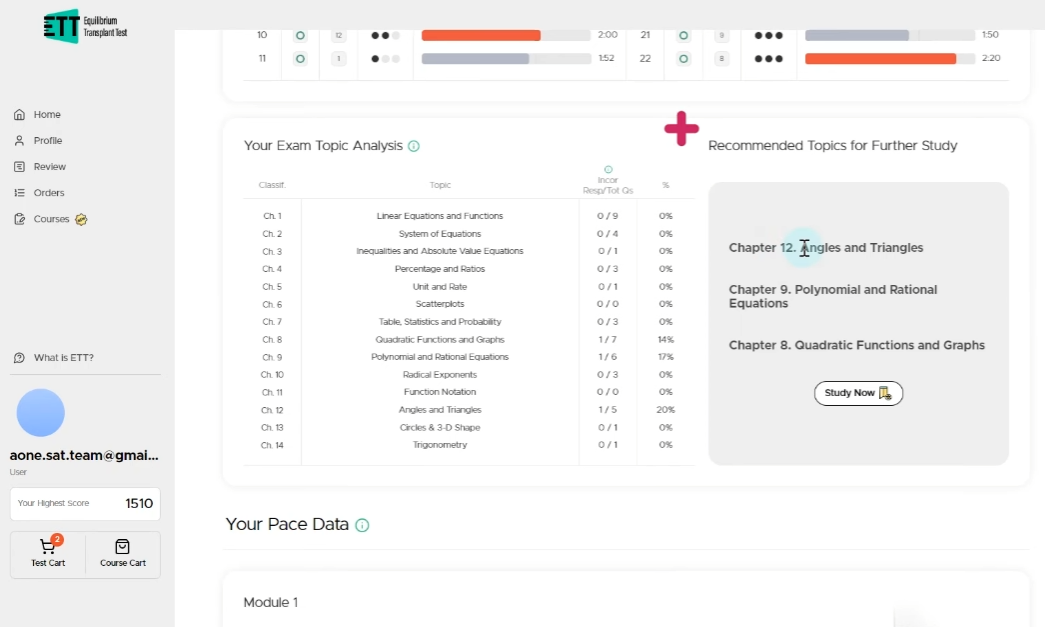Open the Profile page

[47, 141]
